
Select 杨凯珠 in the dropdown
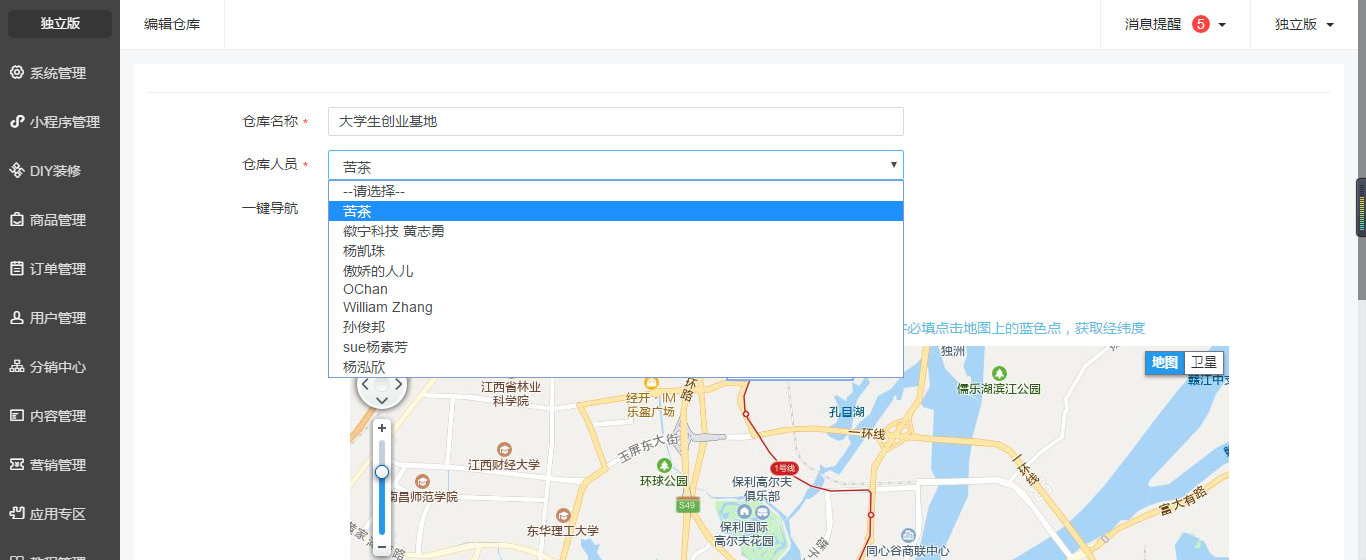[616, 250]
